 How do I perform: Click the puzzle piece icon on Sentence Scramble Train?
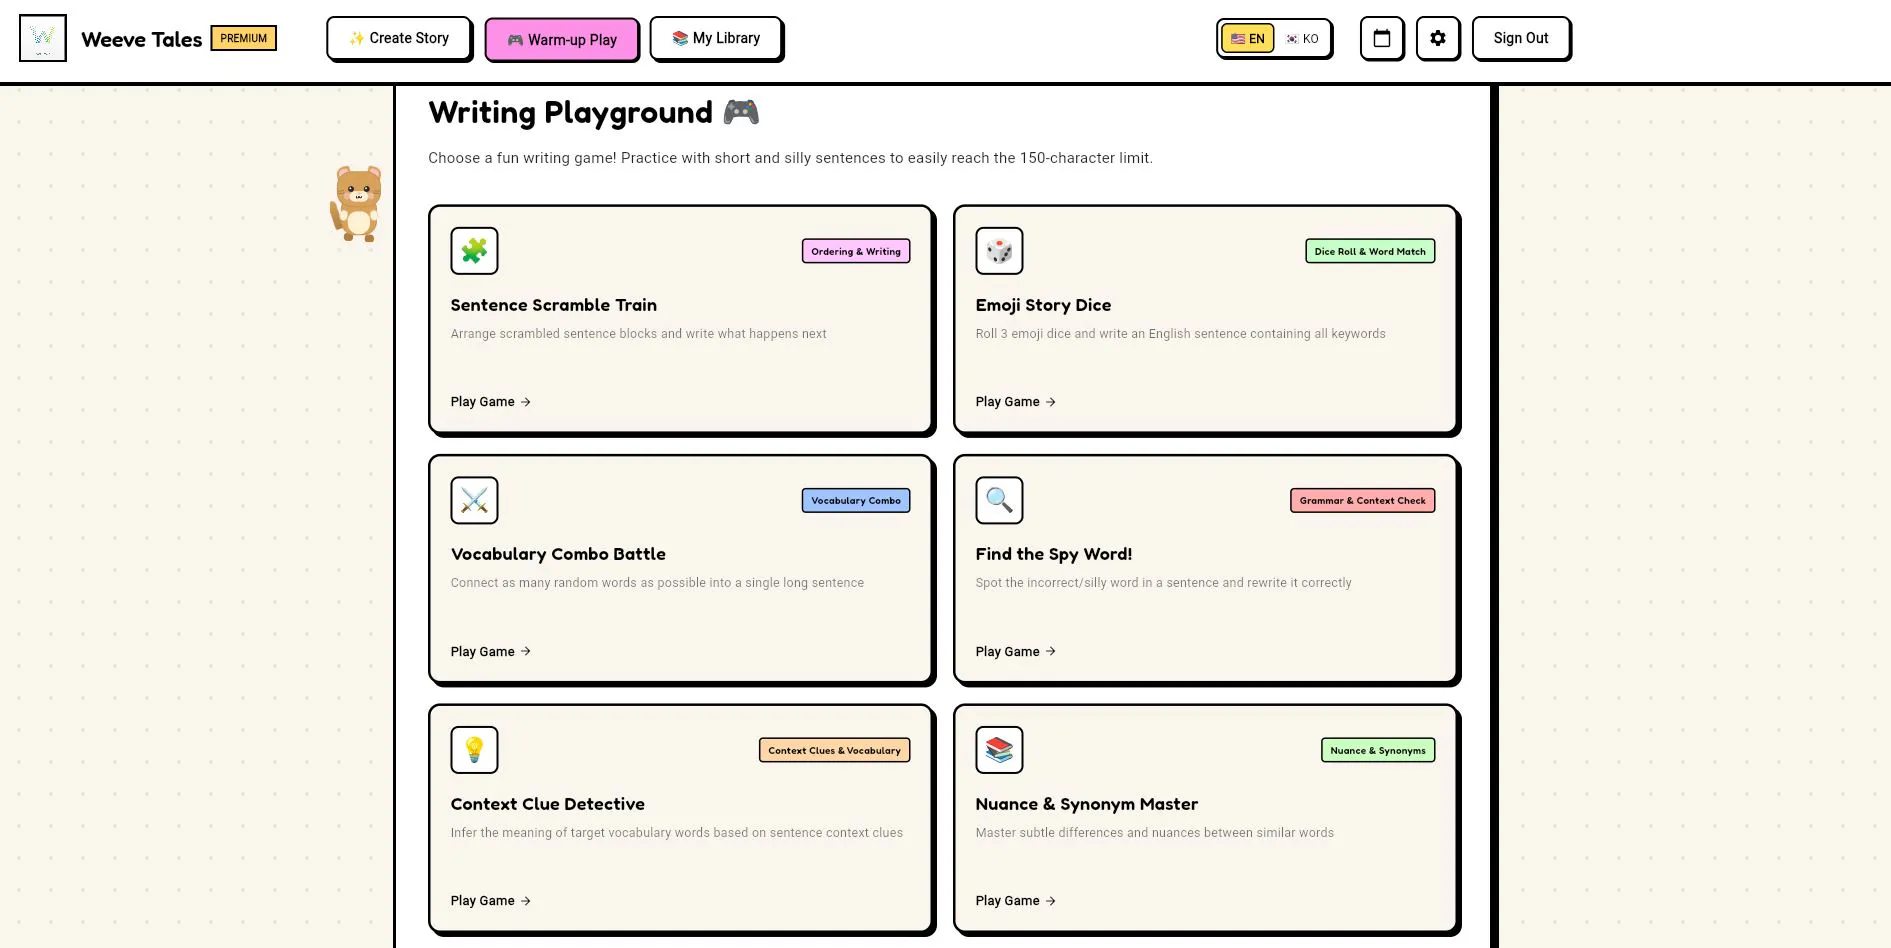coord(474,250)
